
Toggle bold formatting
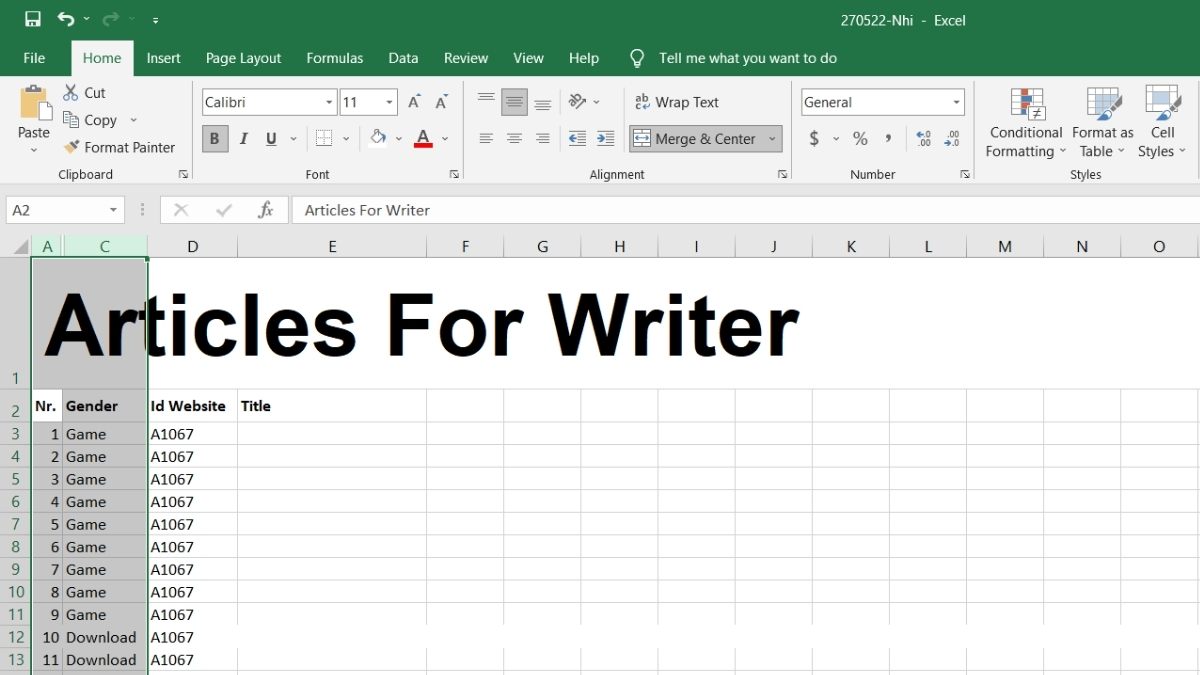click(x=214, y=138)
